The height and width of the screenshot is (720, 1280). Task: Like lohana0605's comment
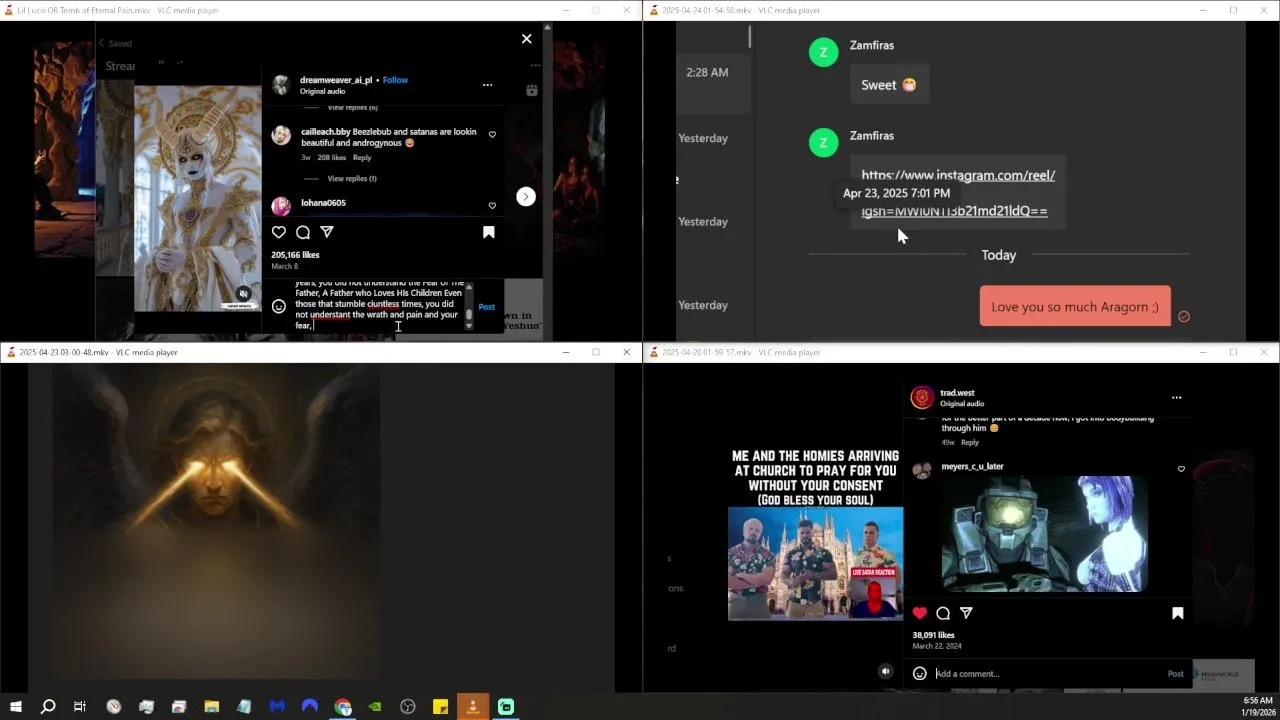point(492,206)
